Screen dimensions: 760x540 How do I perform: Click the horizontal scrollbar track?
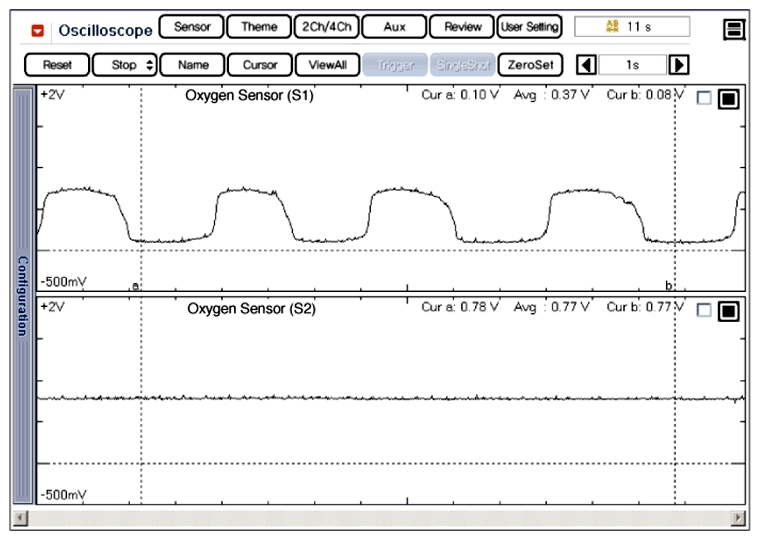[380, 518]
